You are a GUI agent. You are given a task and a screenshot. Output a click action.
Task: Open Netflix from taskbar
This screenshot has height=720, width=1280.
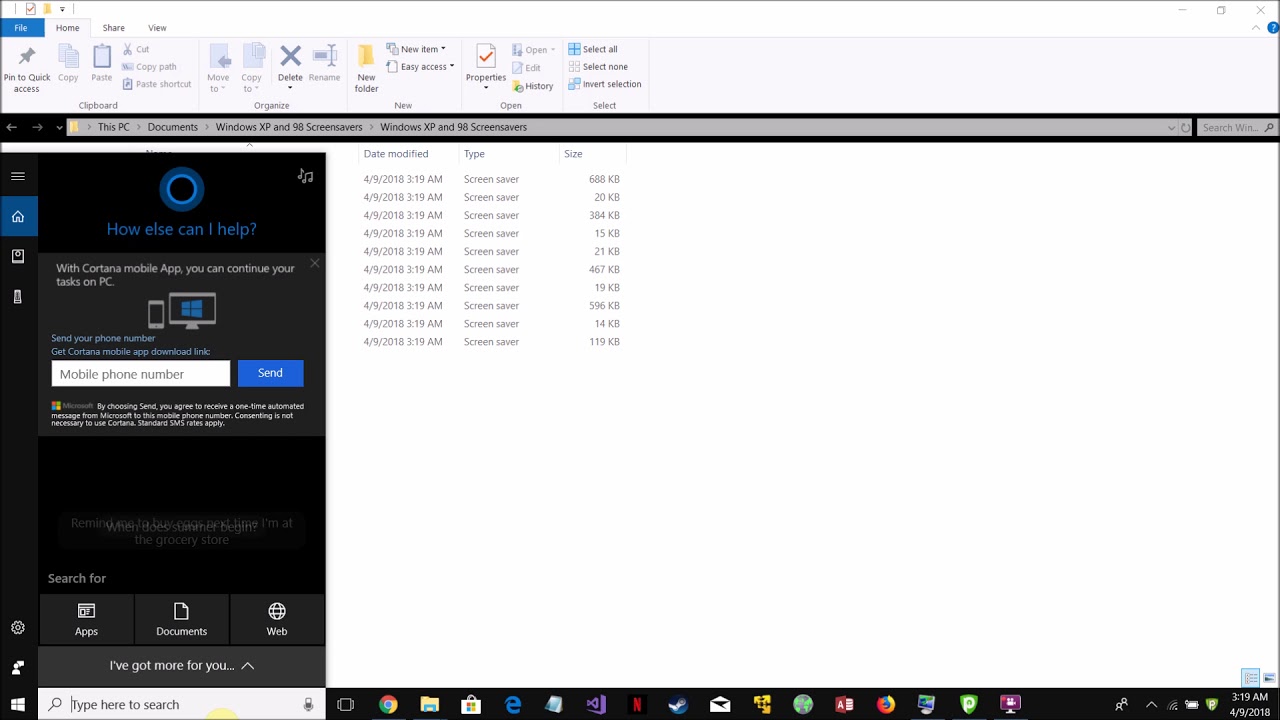[637, 704]
